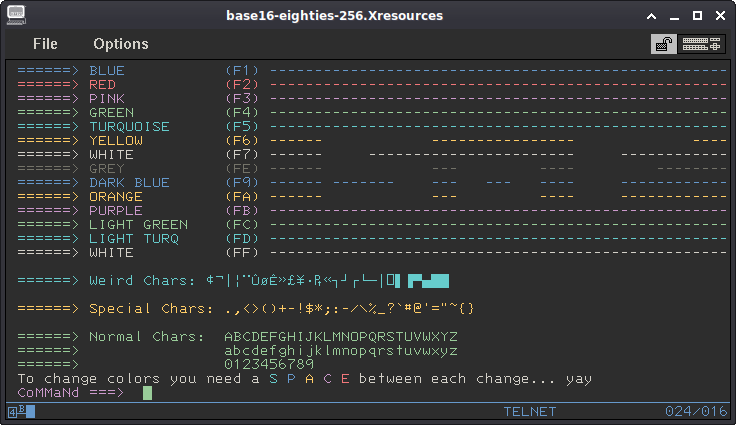
Task: Click the uppercase alphabet ABCDEFGHIJKLMNOPQRSTUVWXYZ line
Action: 341,337
